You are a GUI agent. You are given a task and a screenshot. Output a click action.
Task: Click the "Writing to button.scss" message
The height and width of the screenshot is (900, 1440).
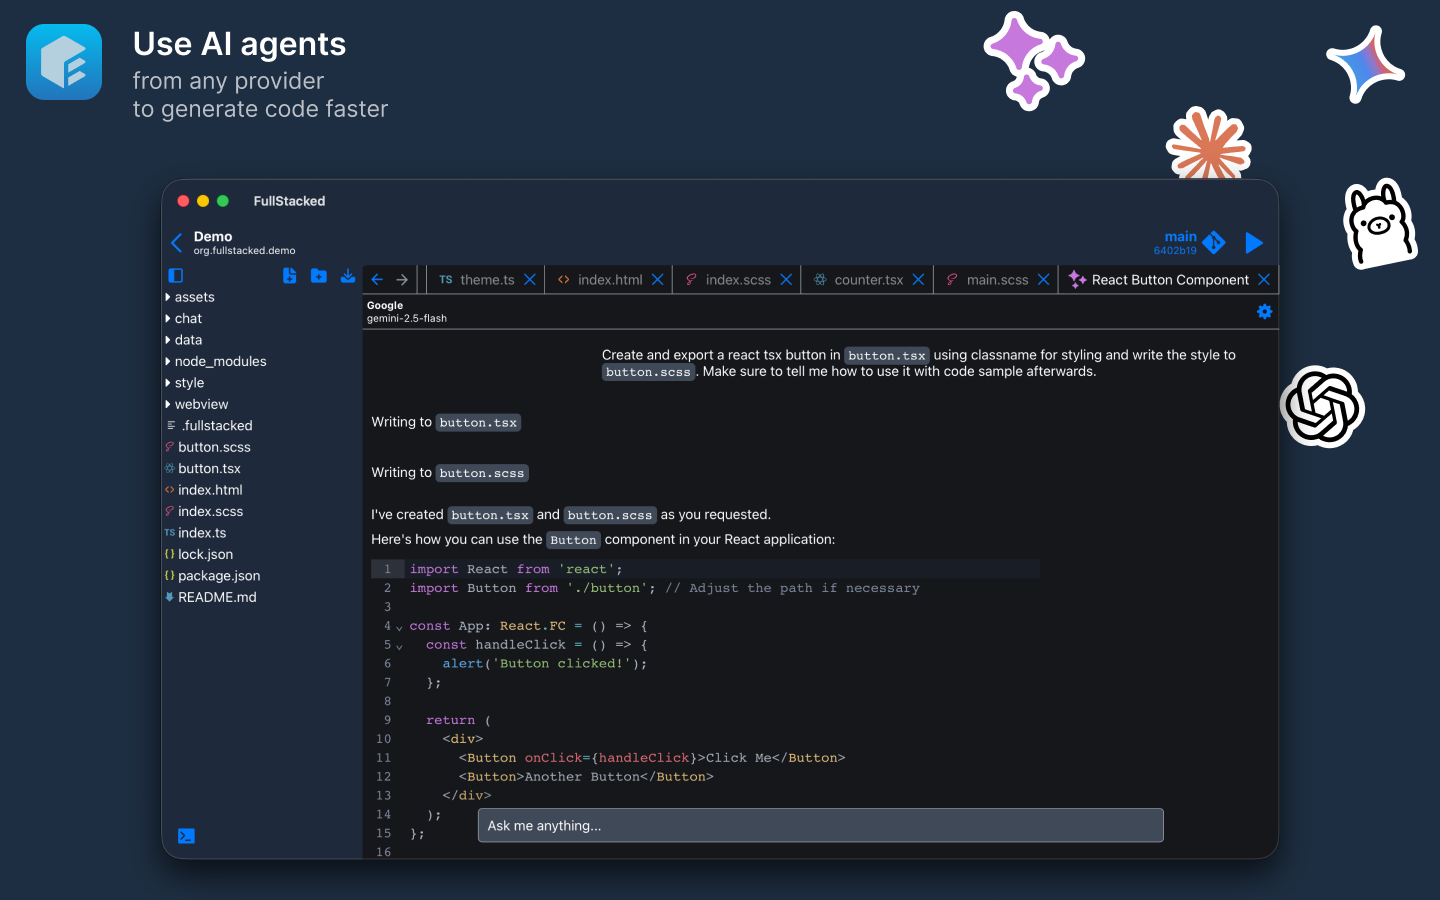point(450,473)
